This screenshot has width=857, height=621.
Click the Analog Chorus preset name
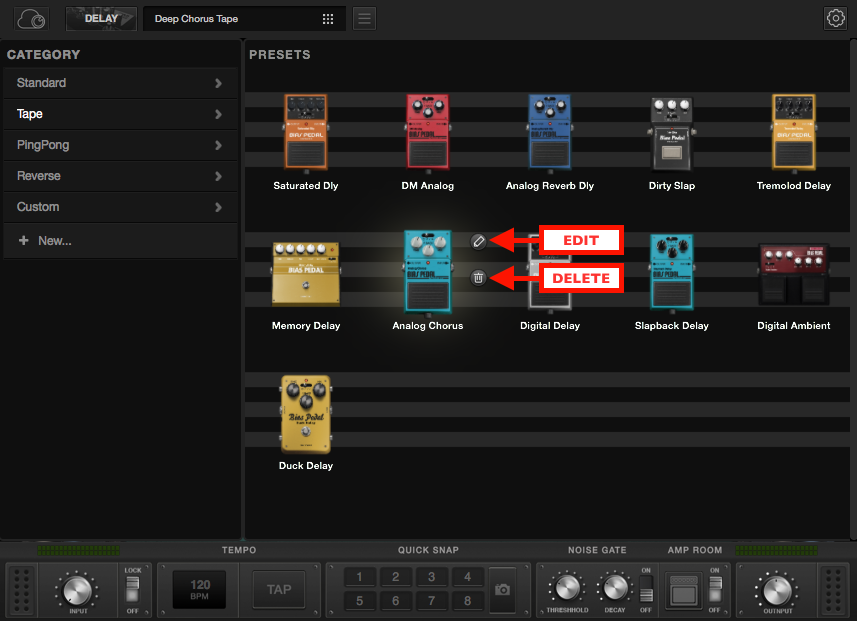click(428, 326)
